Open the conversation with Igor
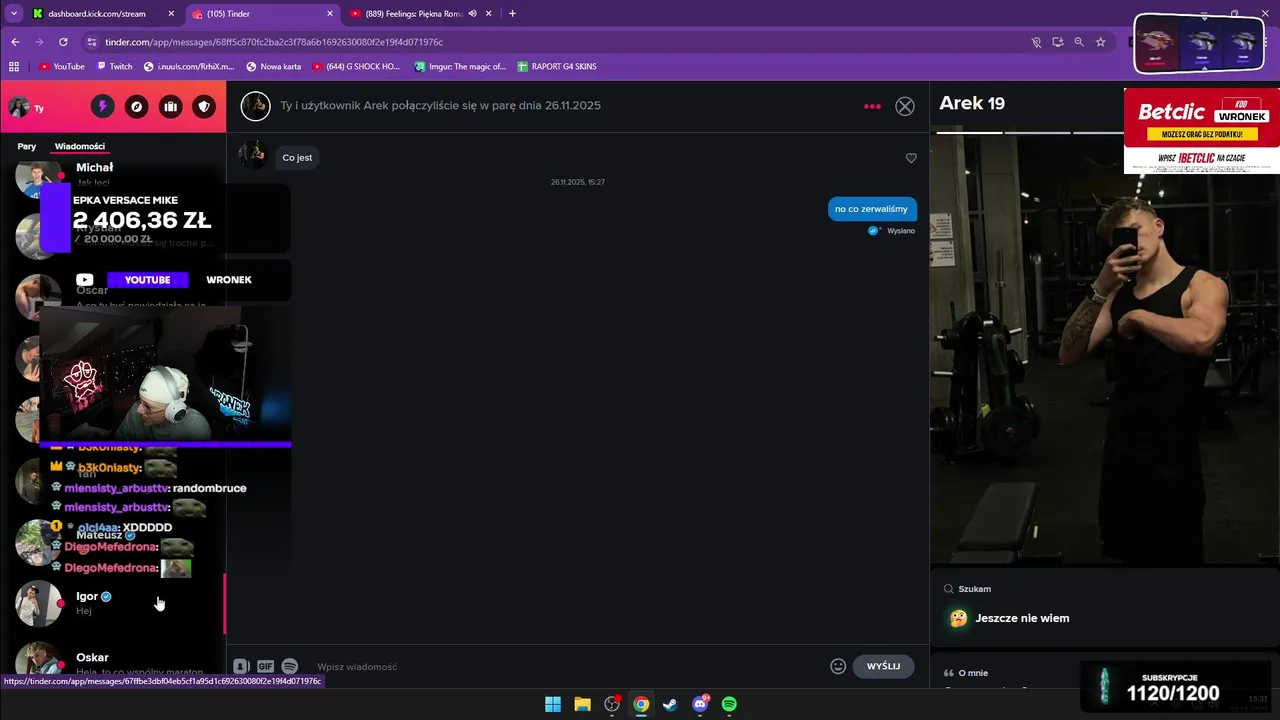Screen dimensions: 1280x720 click(113, 603)
